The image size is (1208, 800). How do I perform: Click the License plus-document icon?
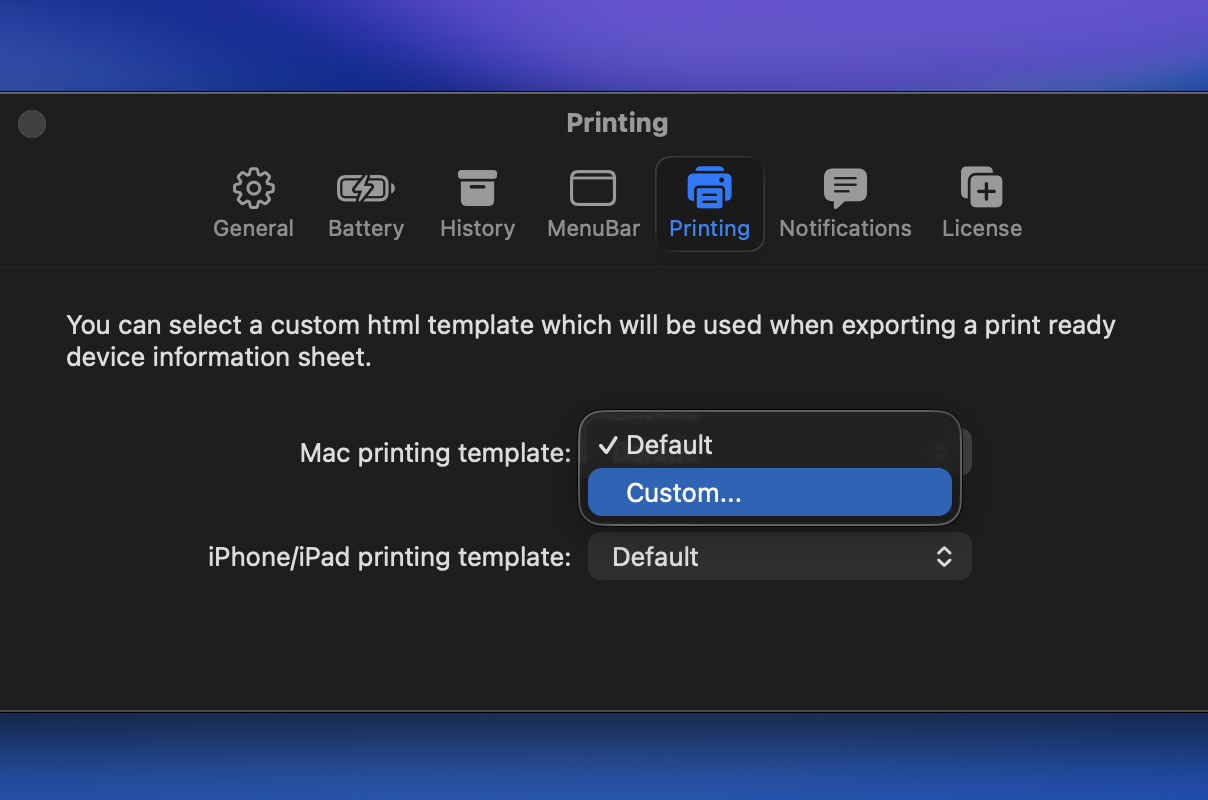tap(981, 188)
